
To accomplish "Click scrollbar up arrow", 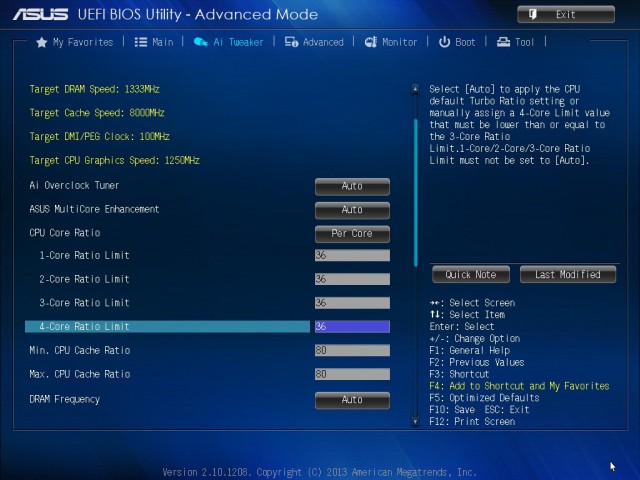I will [415, 89].
